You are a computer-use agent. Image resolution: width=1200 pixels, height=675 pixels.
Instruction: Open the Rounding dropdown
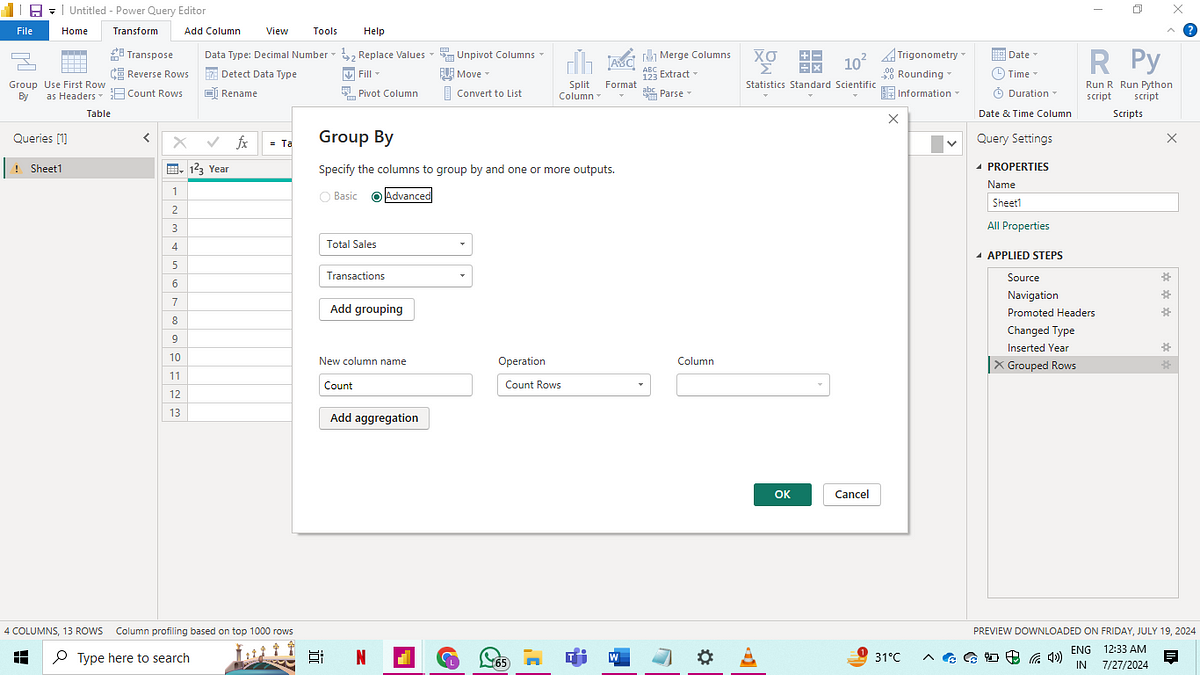(x=918, y=74)
